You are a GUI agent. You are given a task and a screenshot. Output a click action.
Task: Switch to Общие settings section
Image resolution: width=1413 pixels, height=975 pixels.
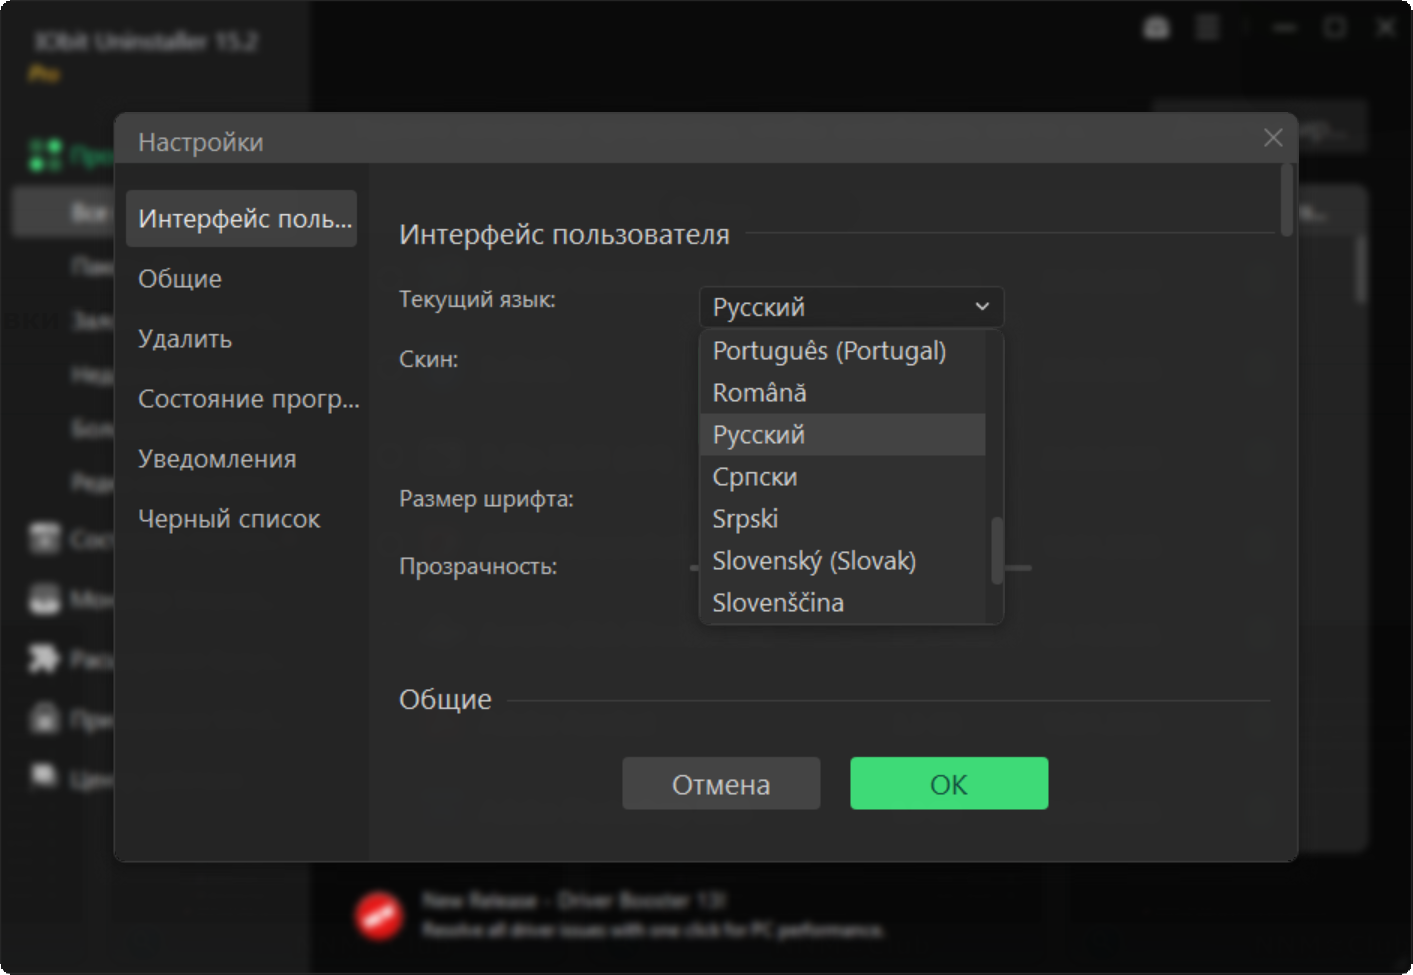click(x=180, y=279)
